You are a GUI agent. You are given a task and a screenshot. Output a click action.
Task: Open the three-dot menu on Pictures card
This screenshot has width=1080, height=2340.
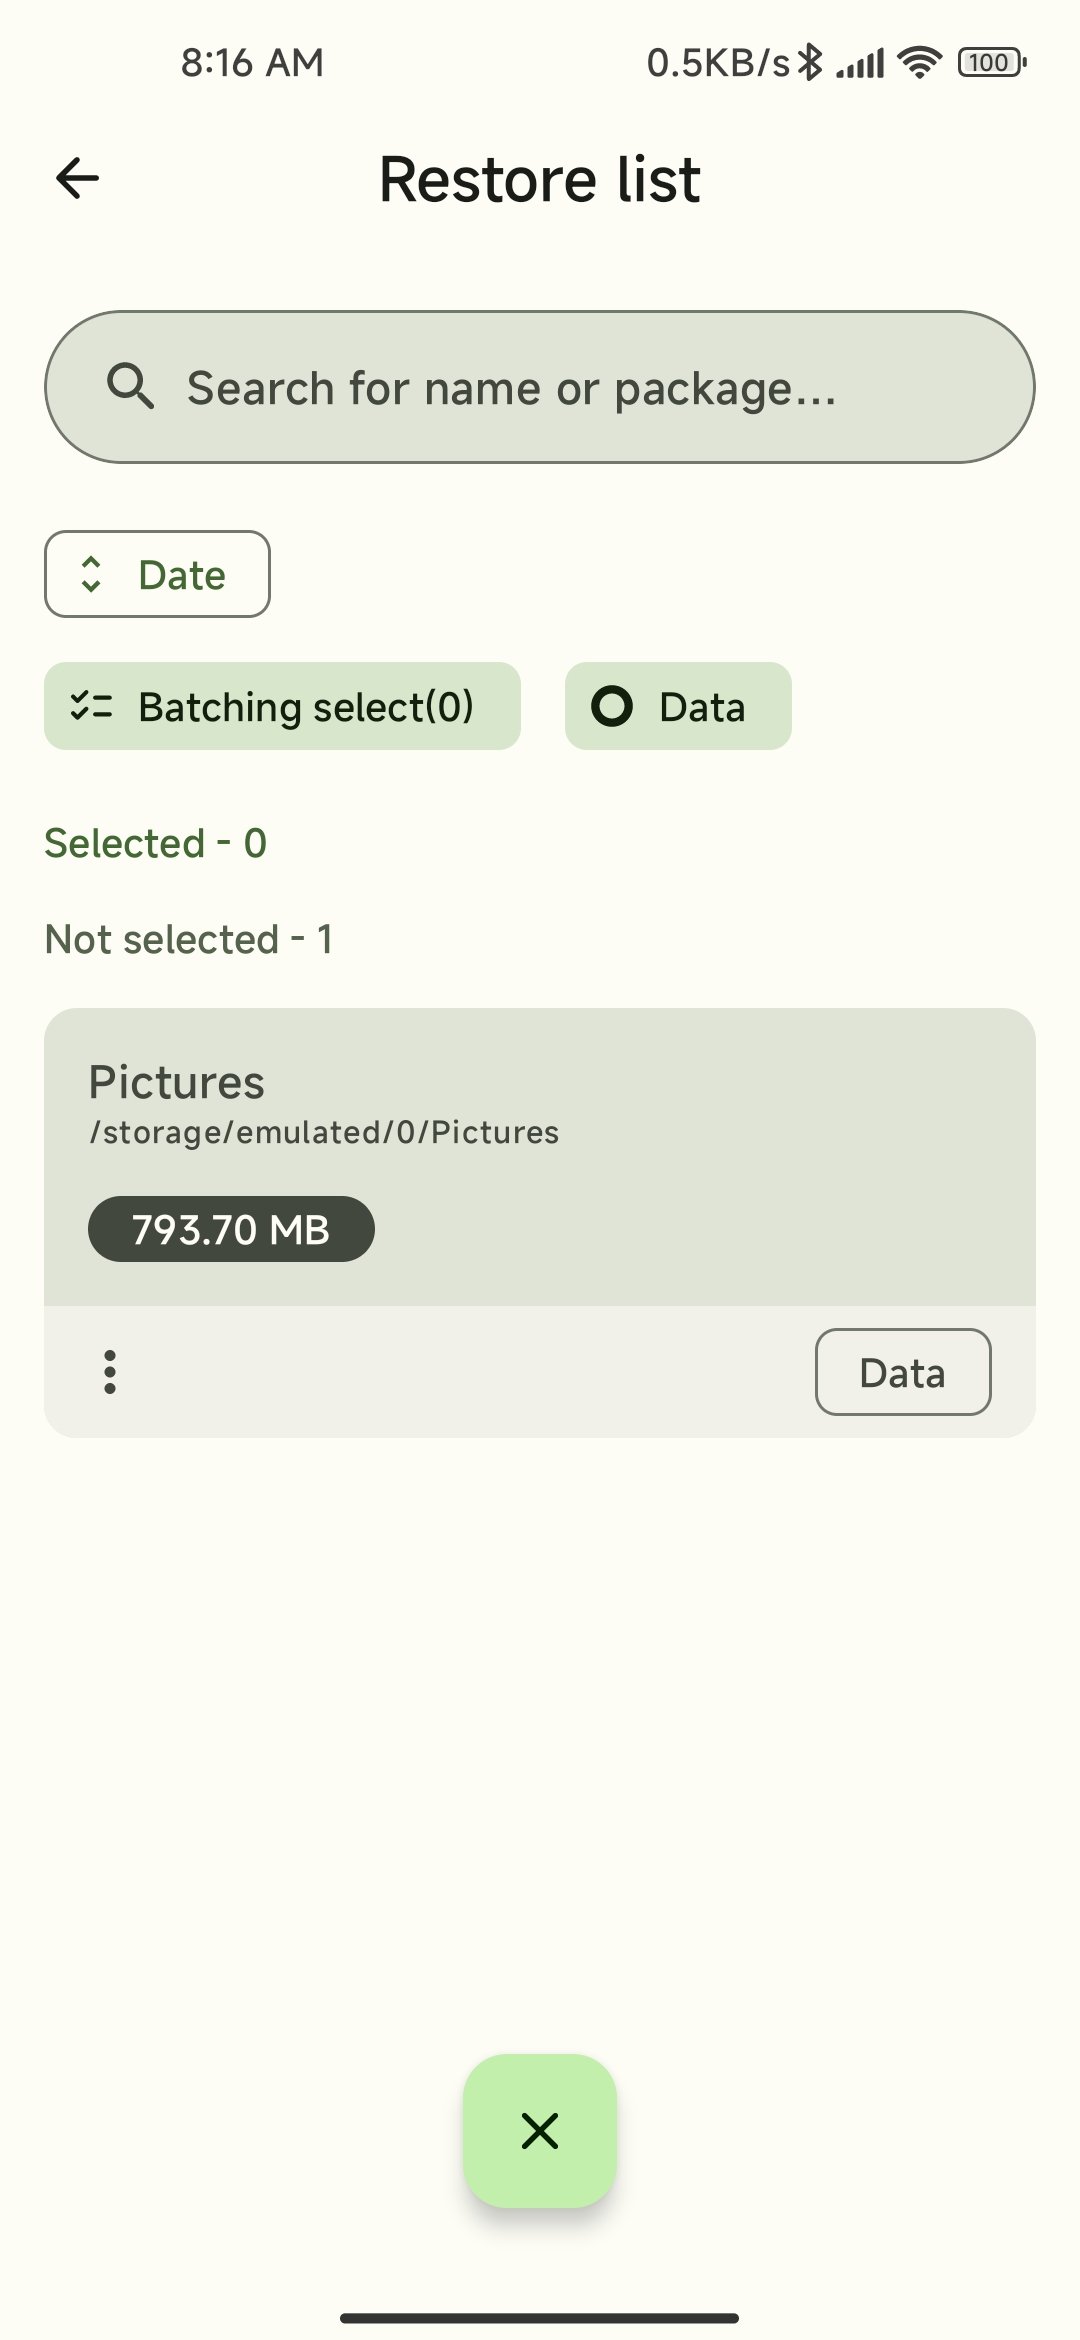(110, 1372)
